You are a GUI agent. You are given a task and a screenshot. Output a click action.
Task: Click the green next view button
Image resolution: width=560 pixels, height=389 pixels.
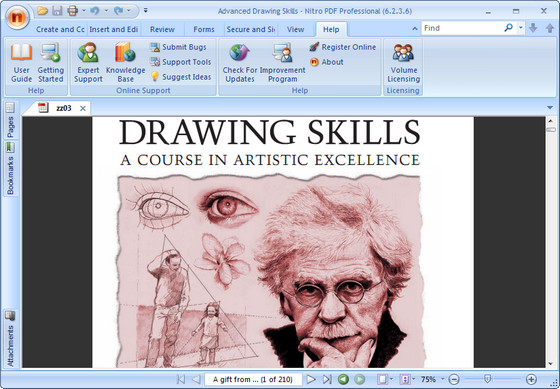(x=359, y=379)
